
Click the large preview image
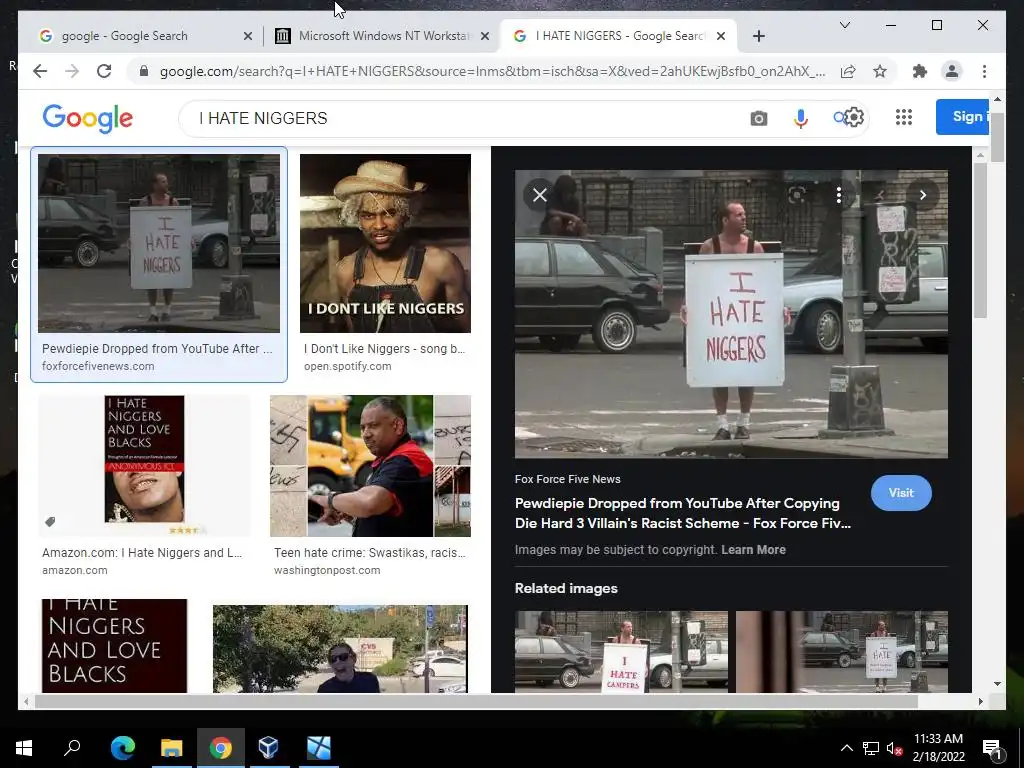[731, 314]
